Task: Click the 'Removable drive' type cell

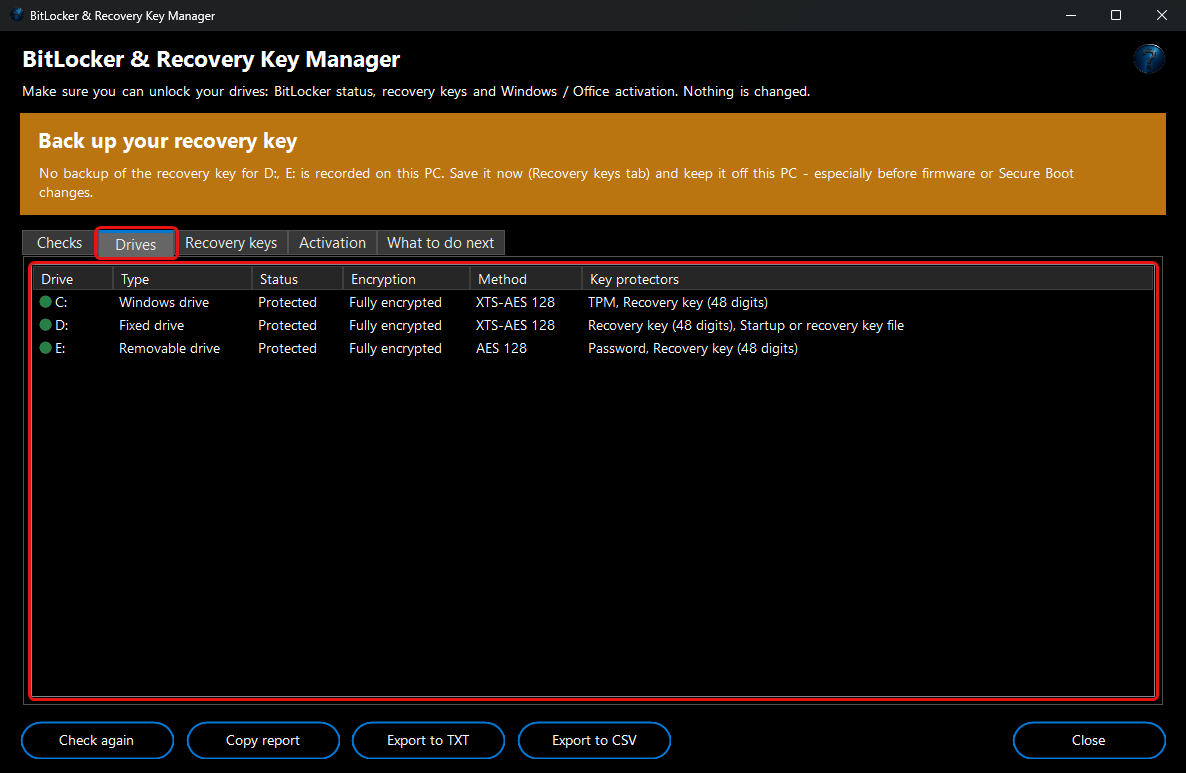Action: click(x=169, y=348)
